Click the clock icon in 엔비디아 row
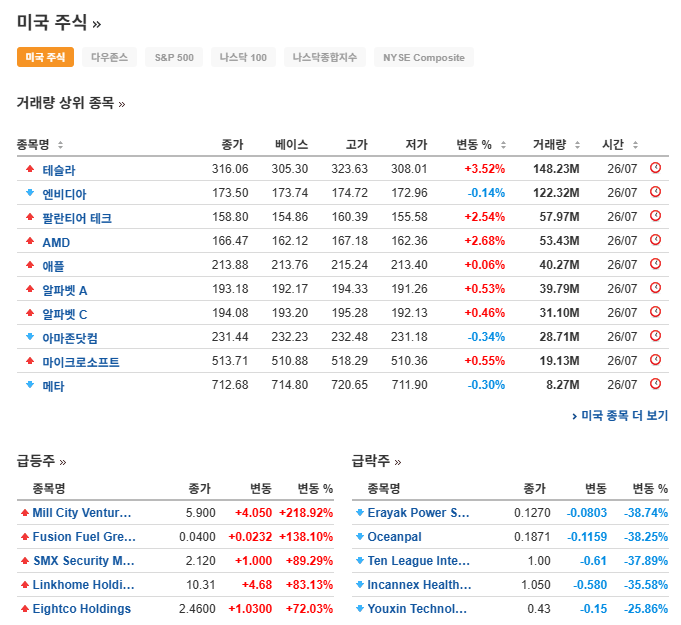 pos(655,192)
